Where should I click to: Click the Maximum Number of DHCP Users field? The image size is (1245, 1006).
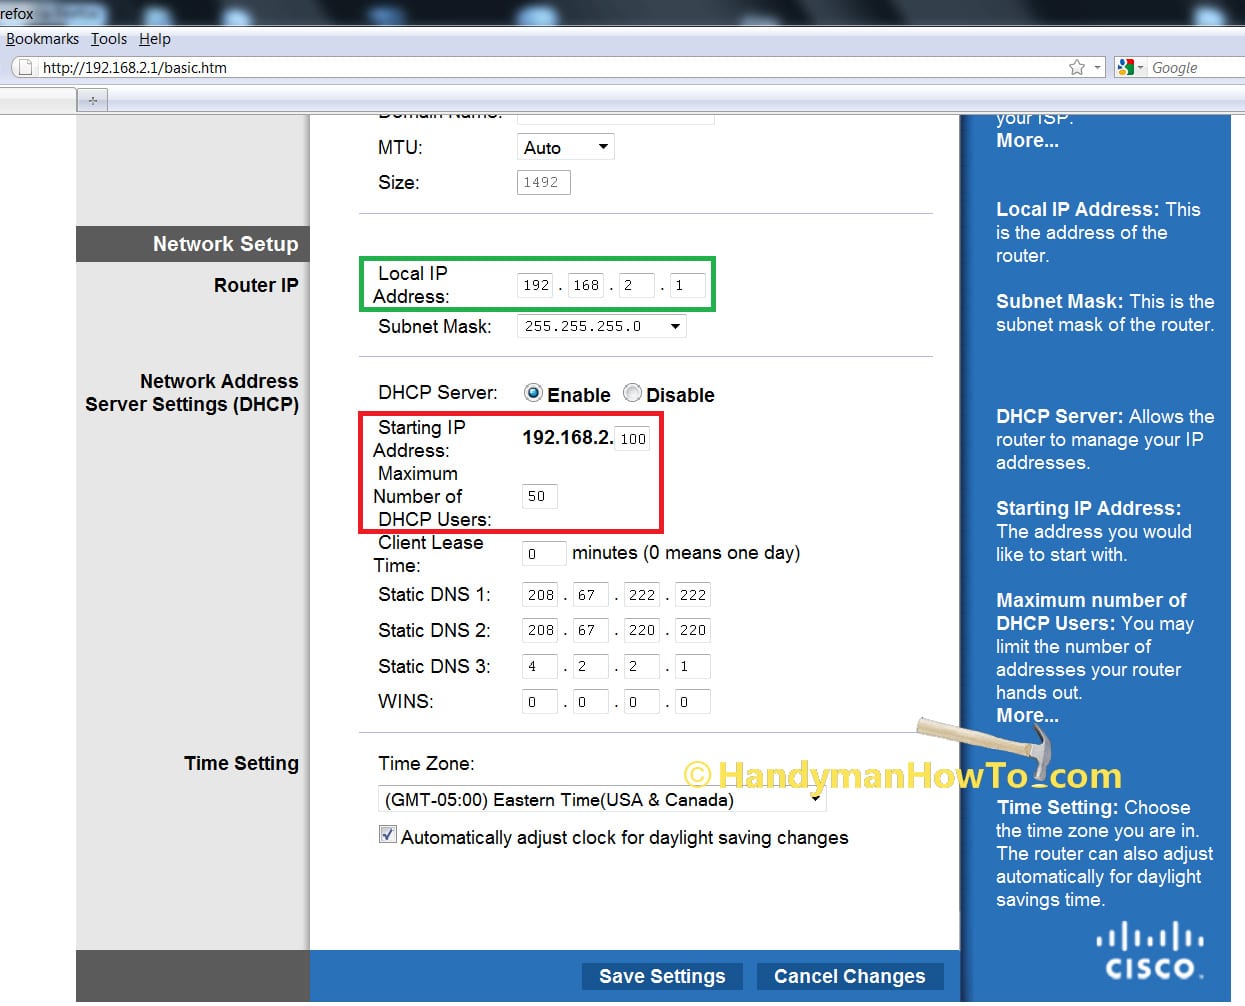point(540,496)
